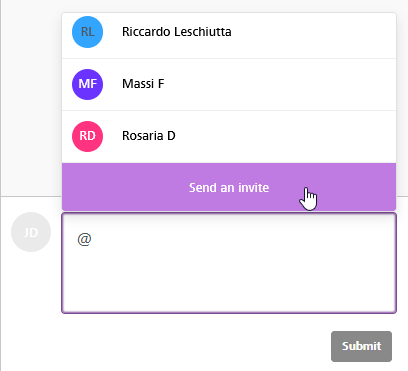Click the blue RL avatar circle
The width and height of the screenshot is (408, 371).
tap(87, 32)
